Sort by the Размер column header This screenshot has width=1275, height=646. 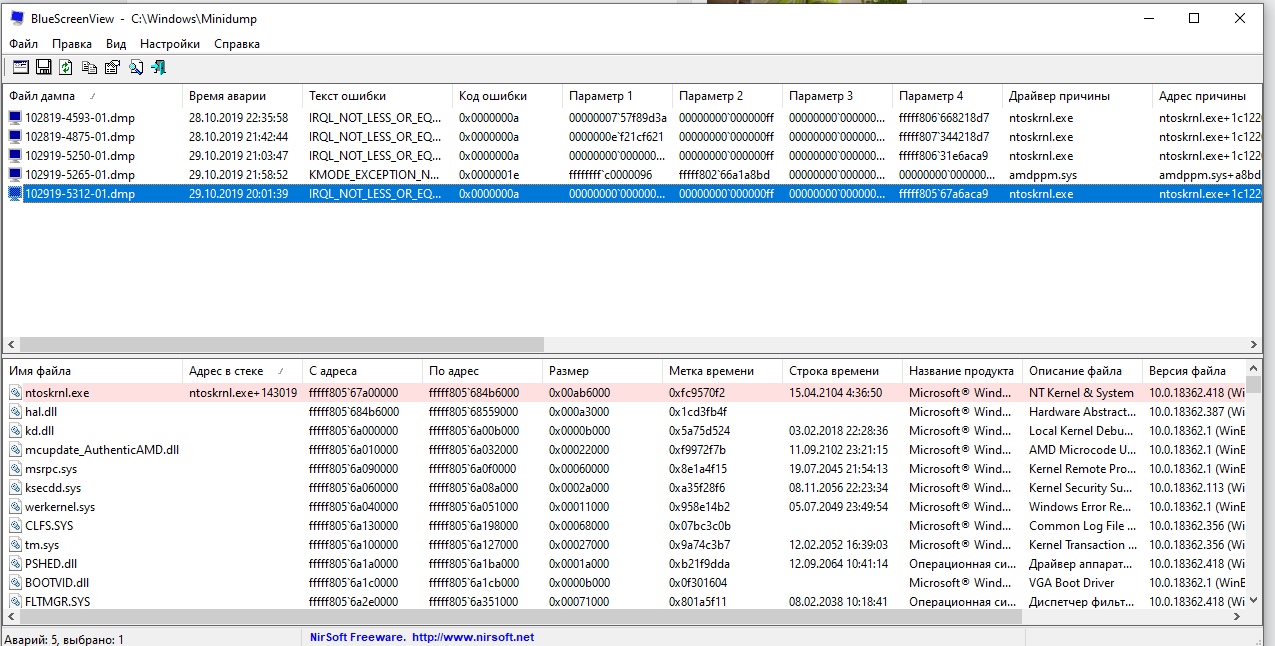pos(603,371)
